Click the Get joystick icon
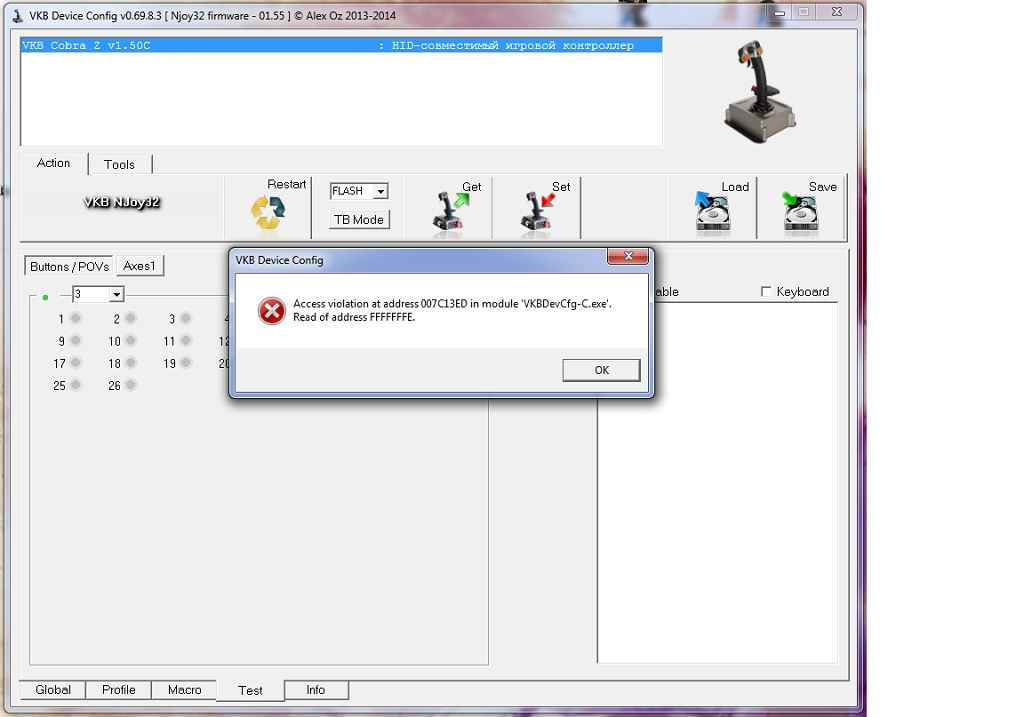1024x717 pixels. pyautogui.click(x=449, y=212)
